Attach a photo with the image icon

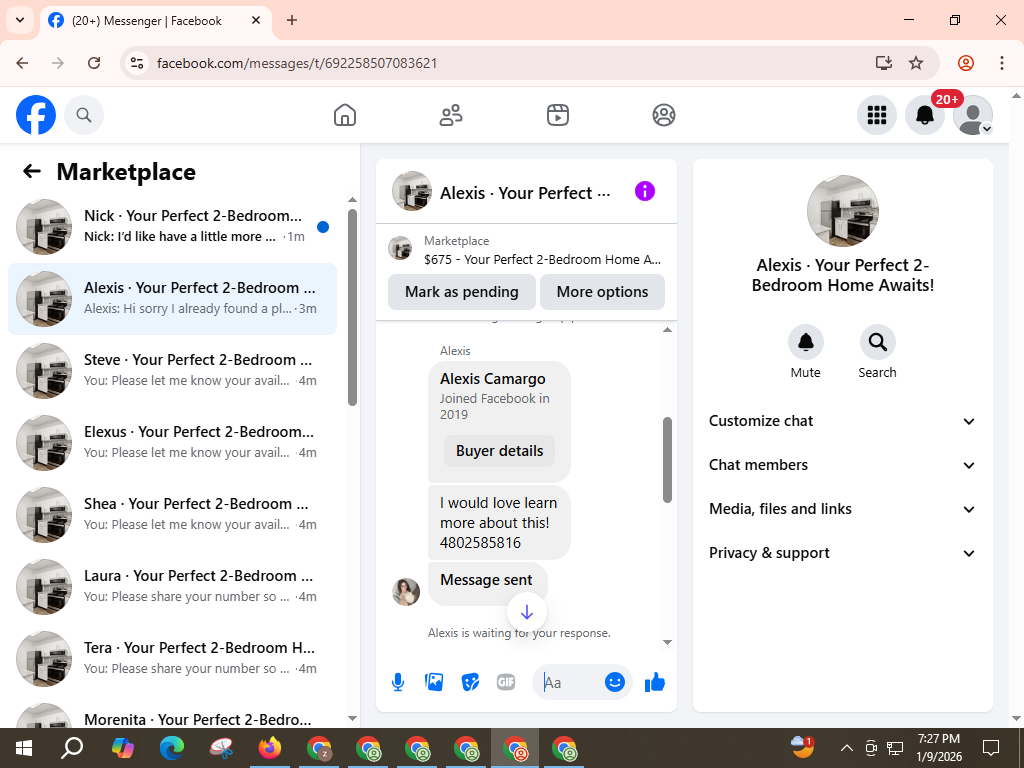[434, 682]
